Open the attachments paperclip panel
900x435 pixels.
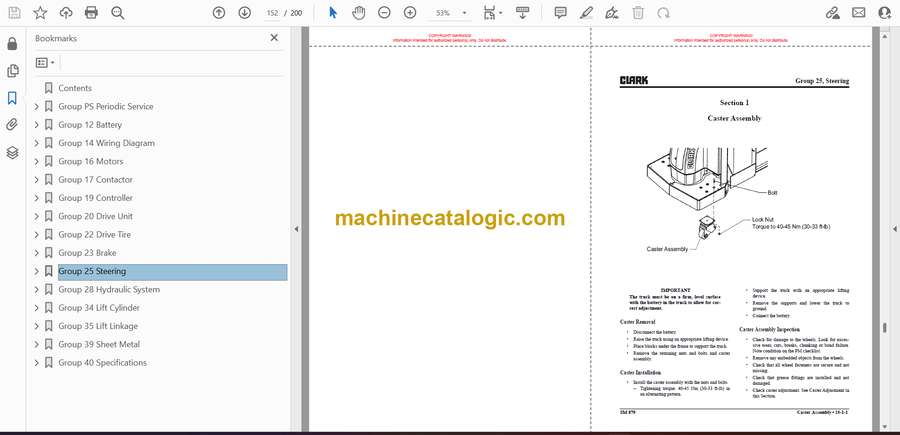(13, 125)
